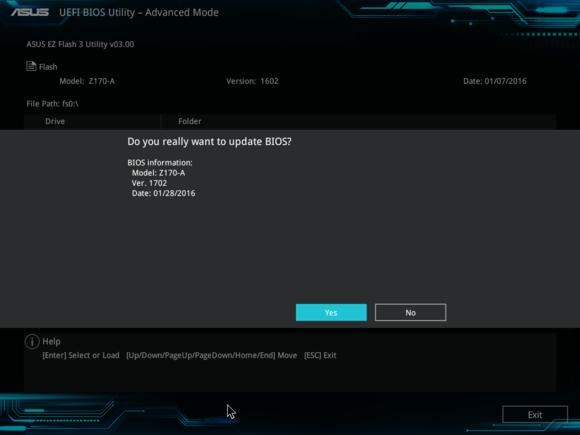Click the ASUS EZ Flash 3 Utility title

[80, 44]
